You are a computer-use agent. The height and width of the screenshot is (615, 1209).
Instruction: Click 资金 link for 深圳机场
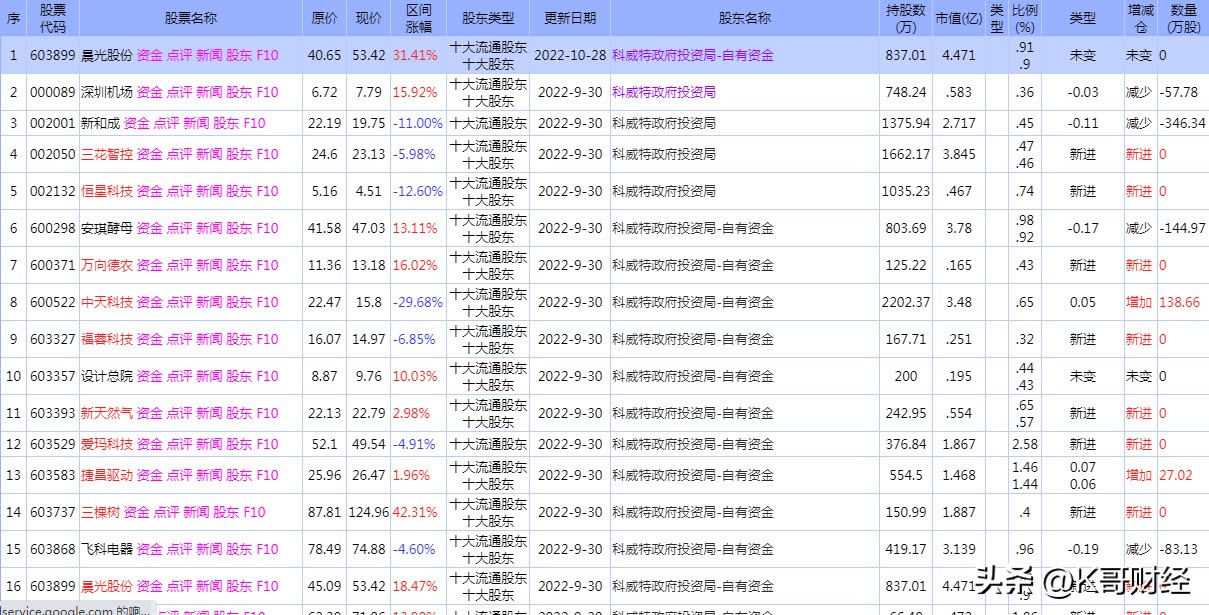click(149, 92)
